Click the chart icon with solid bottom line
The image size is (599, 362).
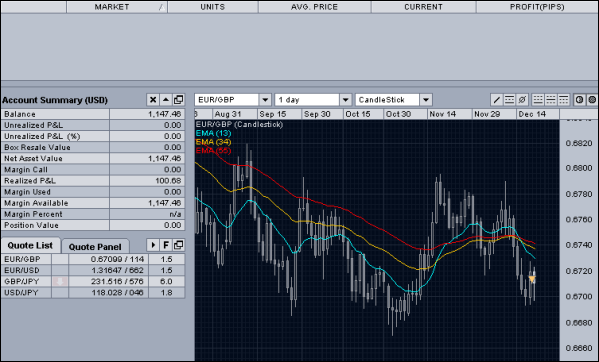(x=538, y=100)
